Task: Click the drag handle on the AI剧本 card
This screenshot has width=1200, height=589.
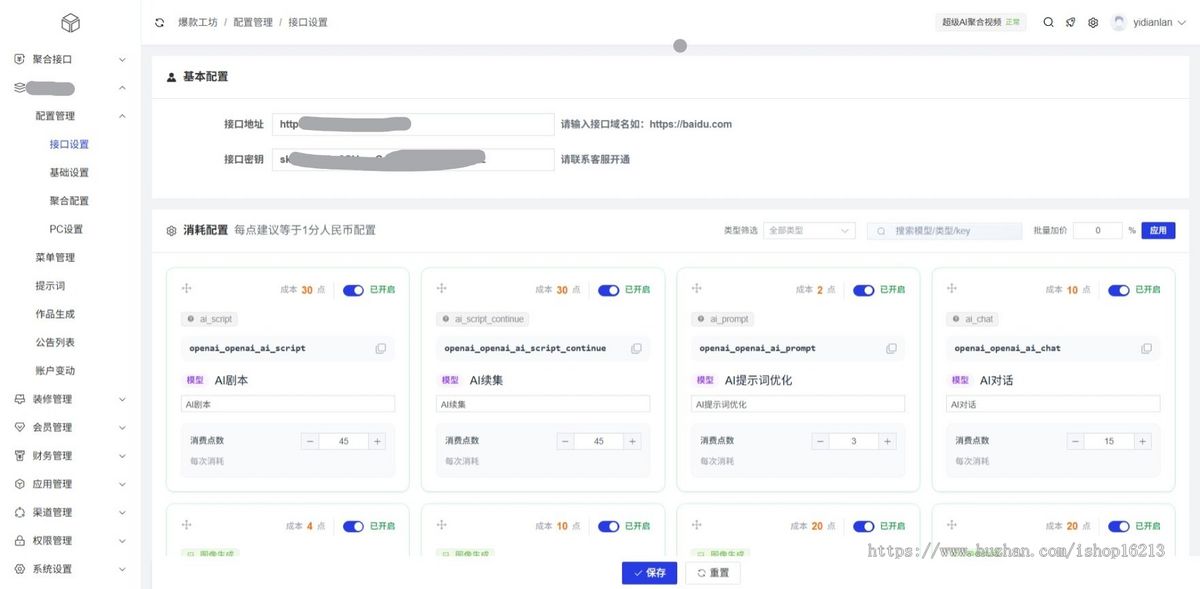Action: 186,288
